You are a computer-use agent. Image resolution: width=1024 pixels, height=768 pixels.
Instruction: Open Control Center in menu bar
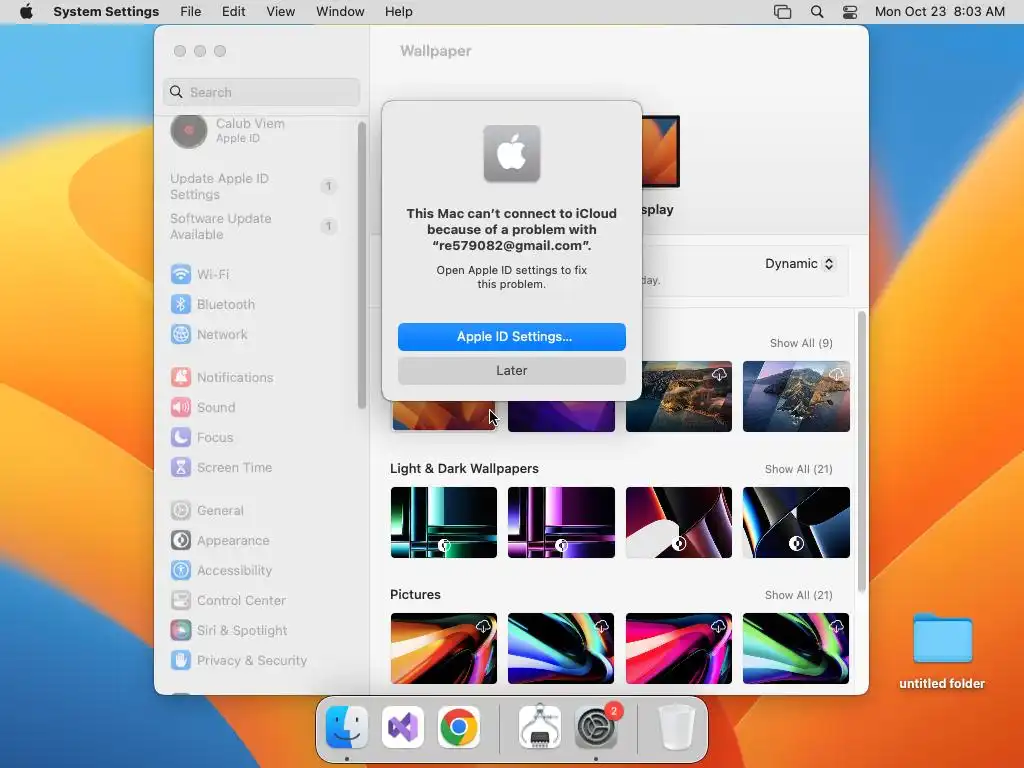(x=850, y=12)
